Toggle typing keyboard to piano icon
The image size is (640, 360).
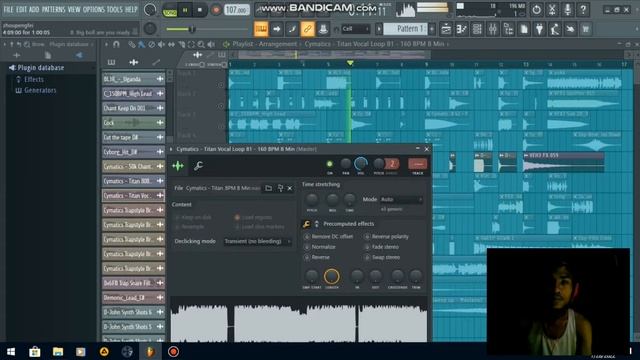coord(261,29)
